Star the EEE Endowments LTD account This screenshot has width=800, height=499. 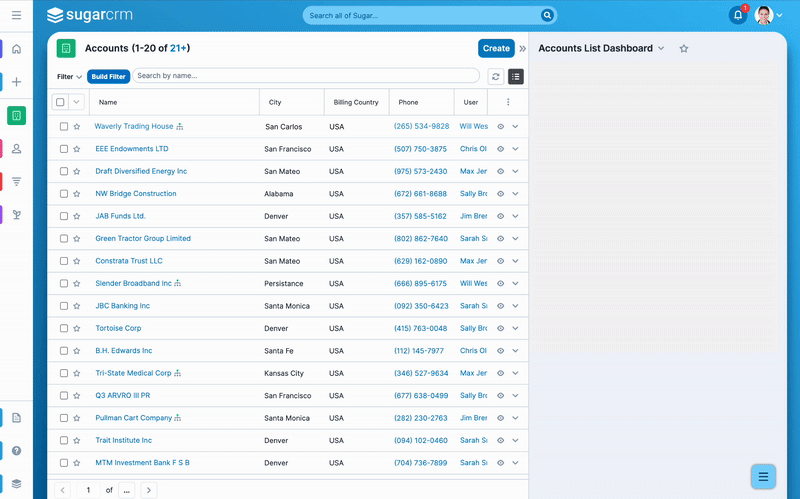pyautogui.click(x=77, y=149)
